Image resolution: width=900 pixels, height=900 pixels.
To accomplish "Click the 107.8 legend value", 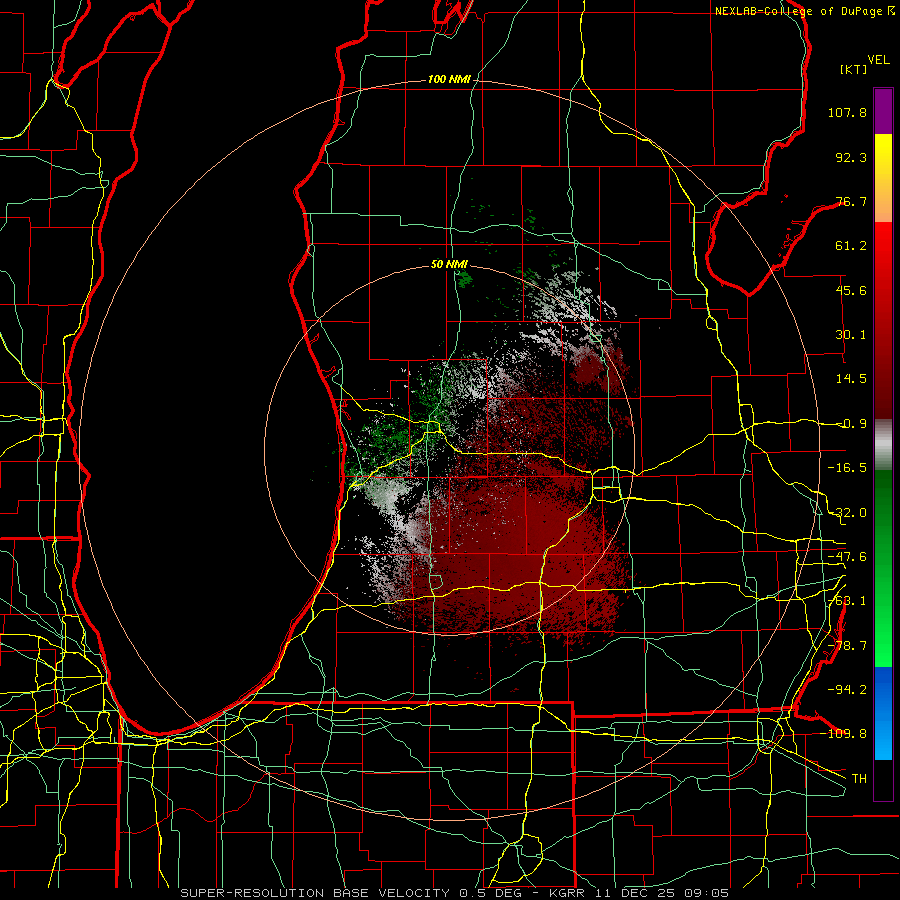I will point(847,112).
